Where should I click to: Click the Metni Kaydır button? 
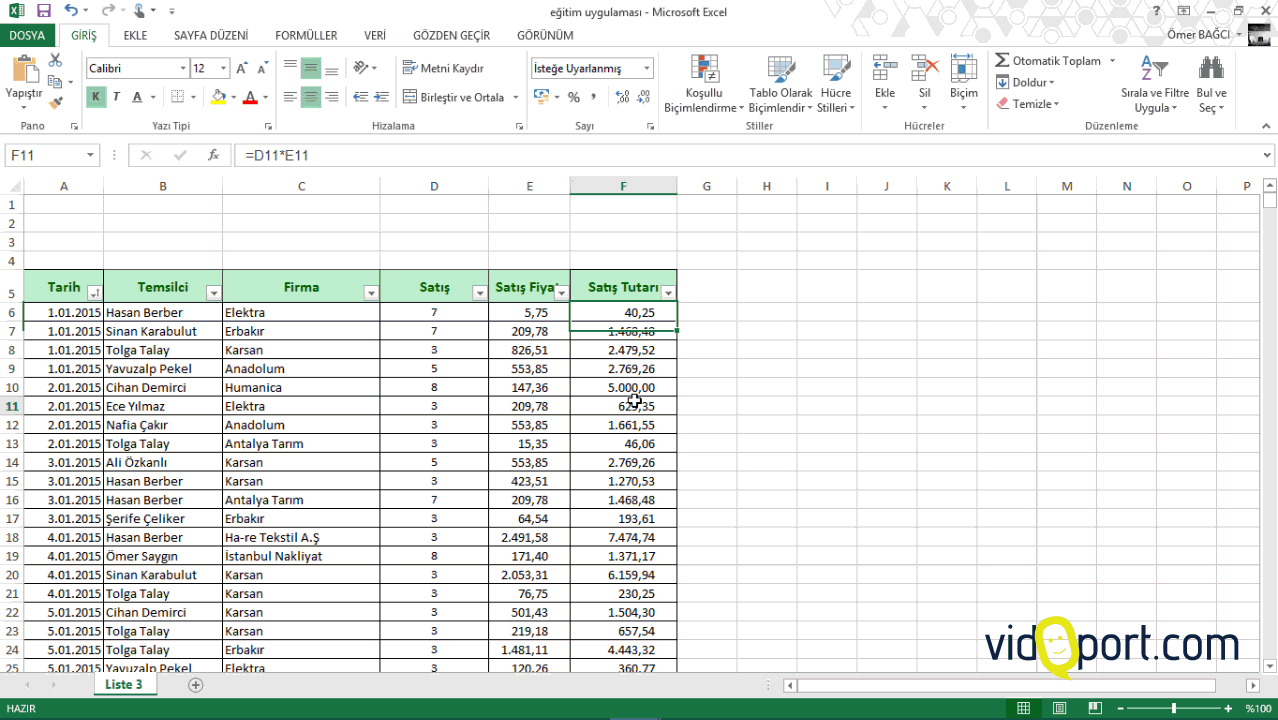coord(443,68)
